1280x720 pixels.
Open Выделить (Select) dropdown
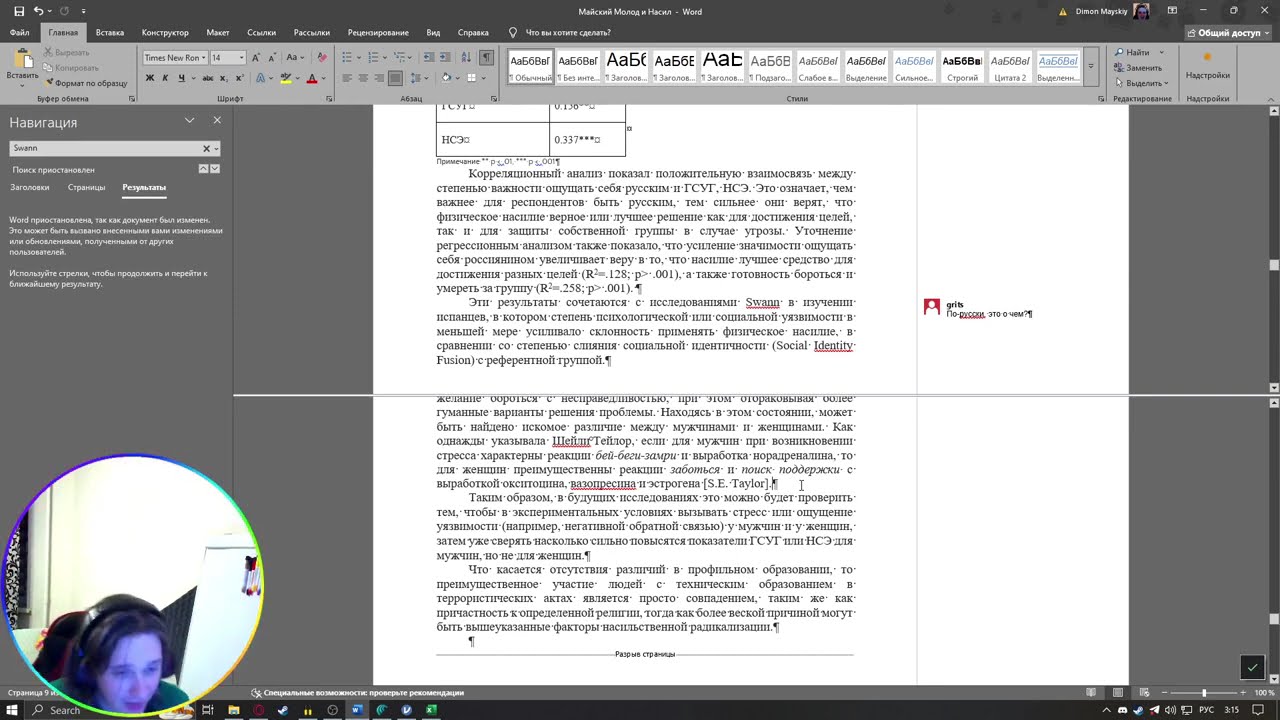click(1140, 83)
